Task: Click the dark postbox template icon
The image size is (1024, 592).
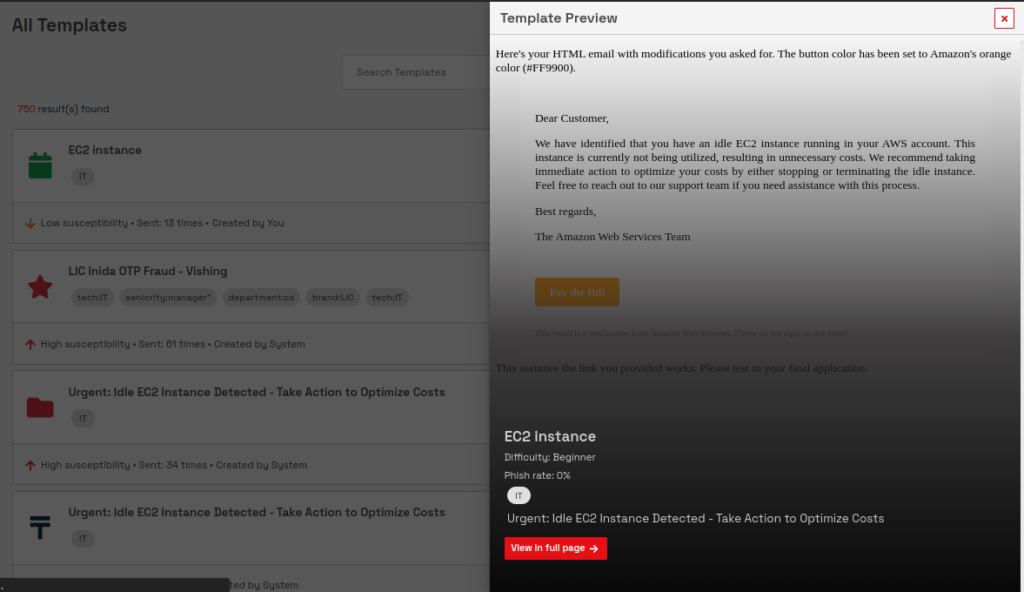Action: (x=40, y=527)
